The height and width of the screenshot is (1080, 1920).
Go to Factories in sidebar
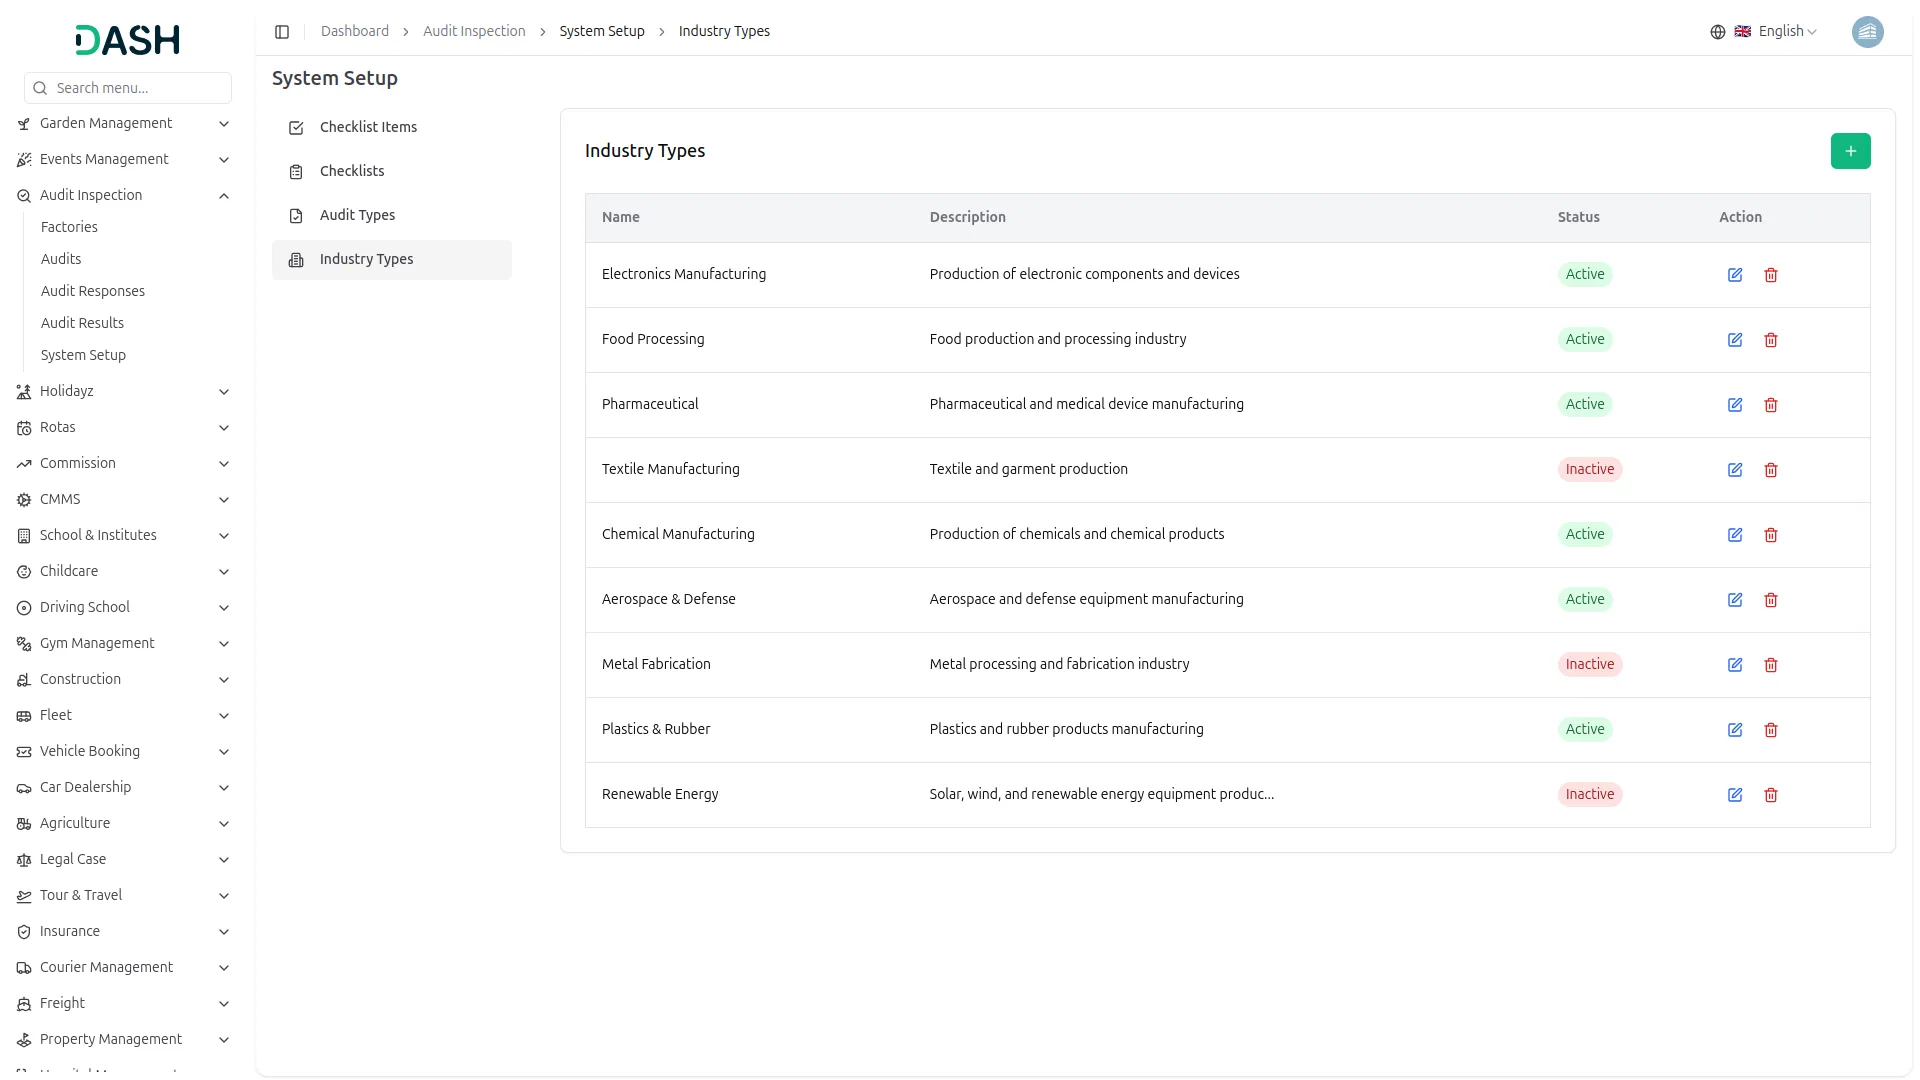coord(69,227)
